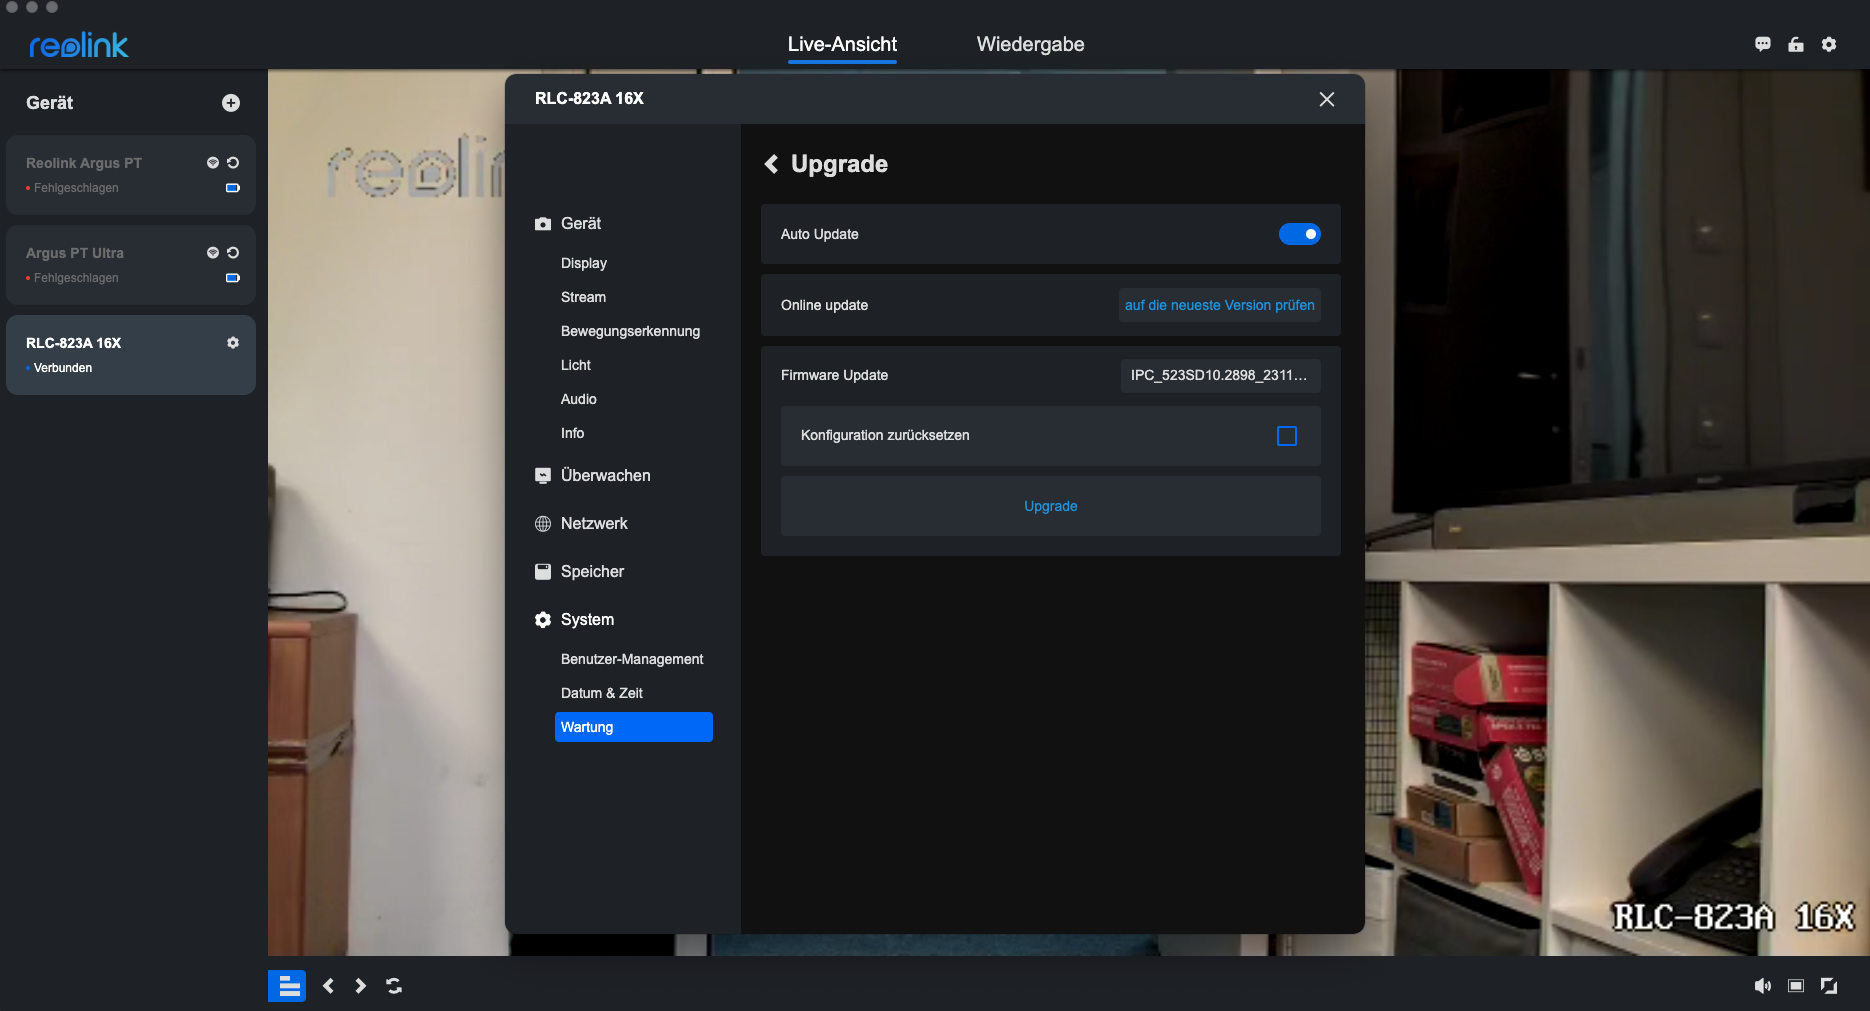1870x1011 pixels.
Task: Click the dialog title 'RLC-823A 16X'
Action: tap(589, 98)
